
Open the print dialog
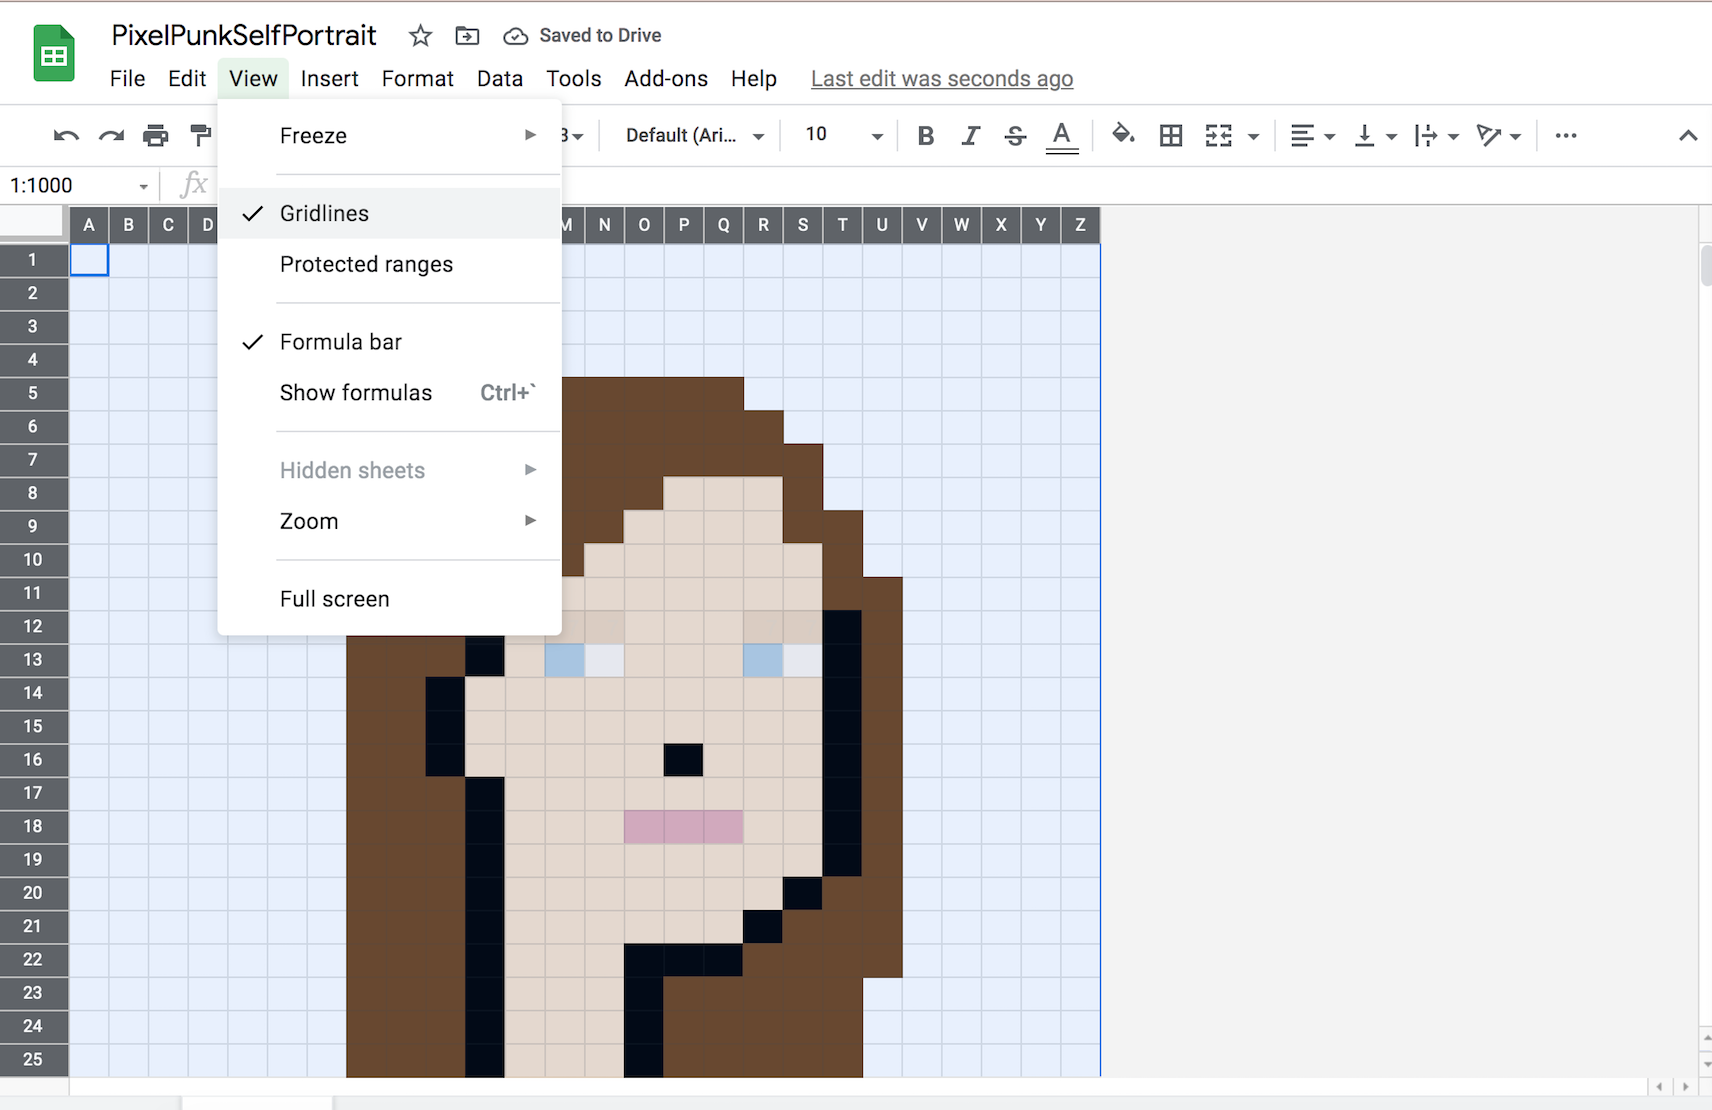(156, 135)
